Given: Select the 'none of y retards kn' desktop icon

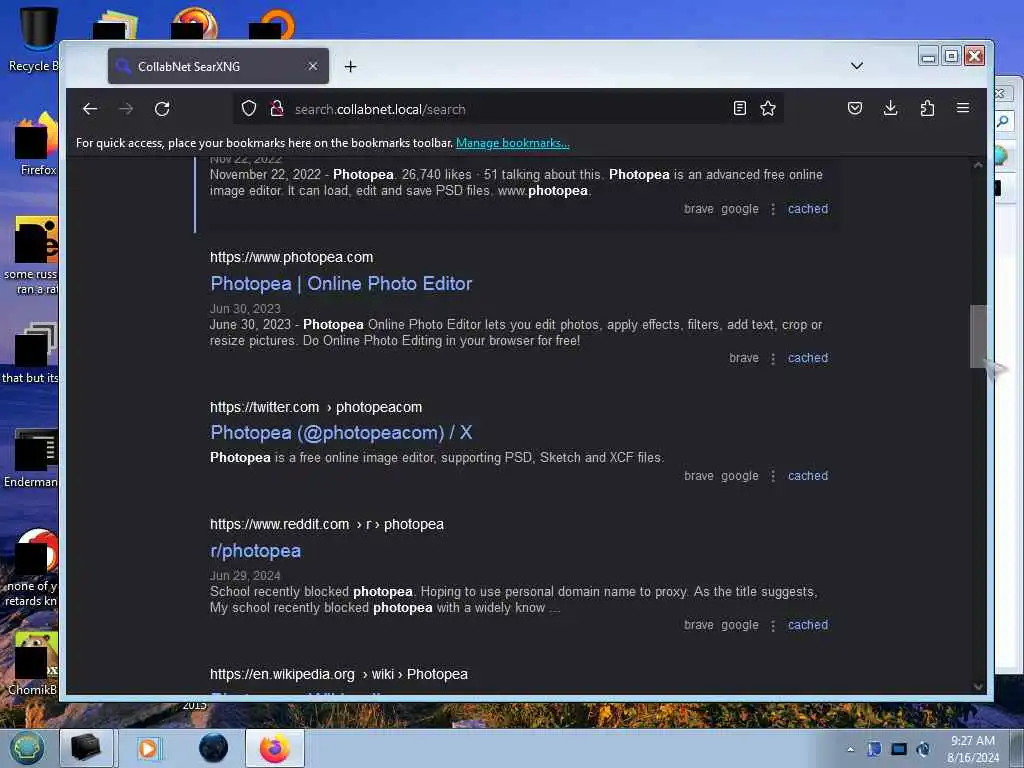Looking at the screenshot, I should [31, 568].
